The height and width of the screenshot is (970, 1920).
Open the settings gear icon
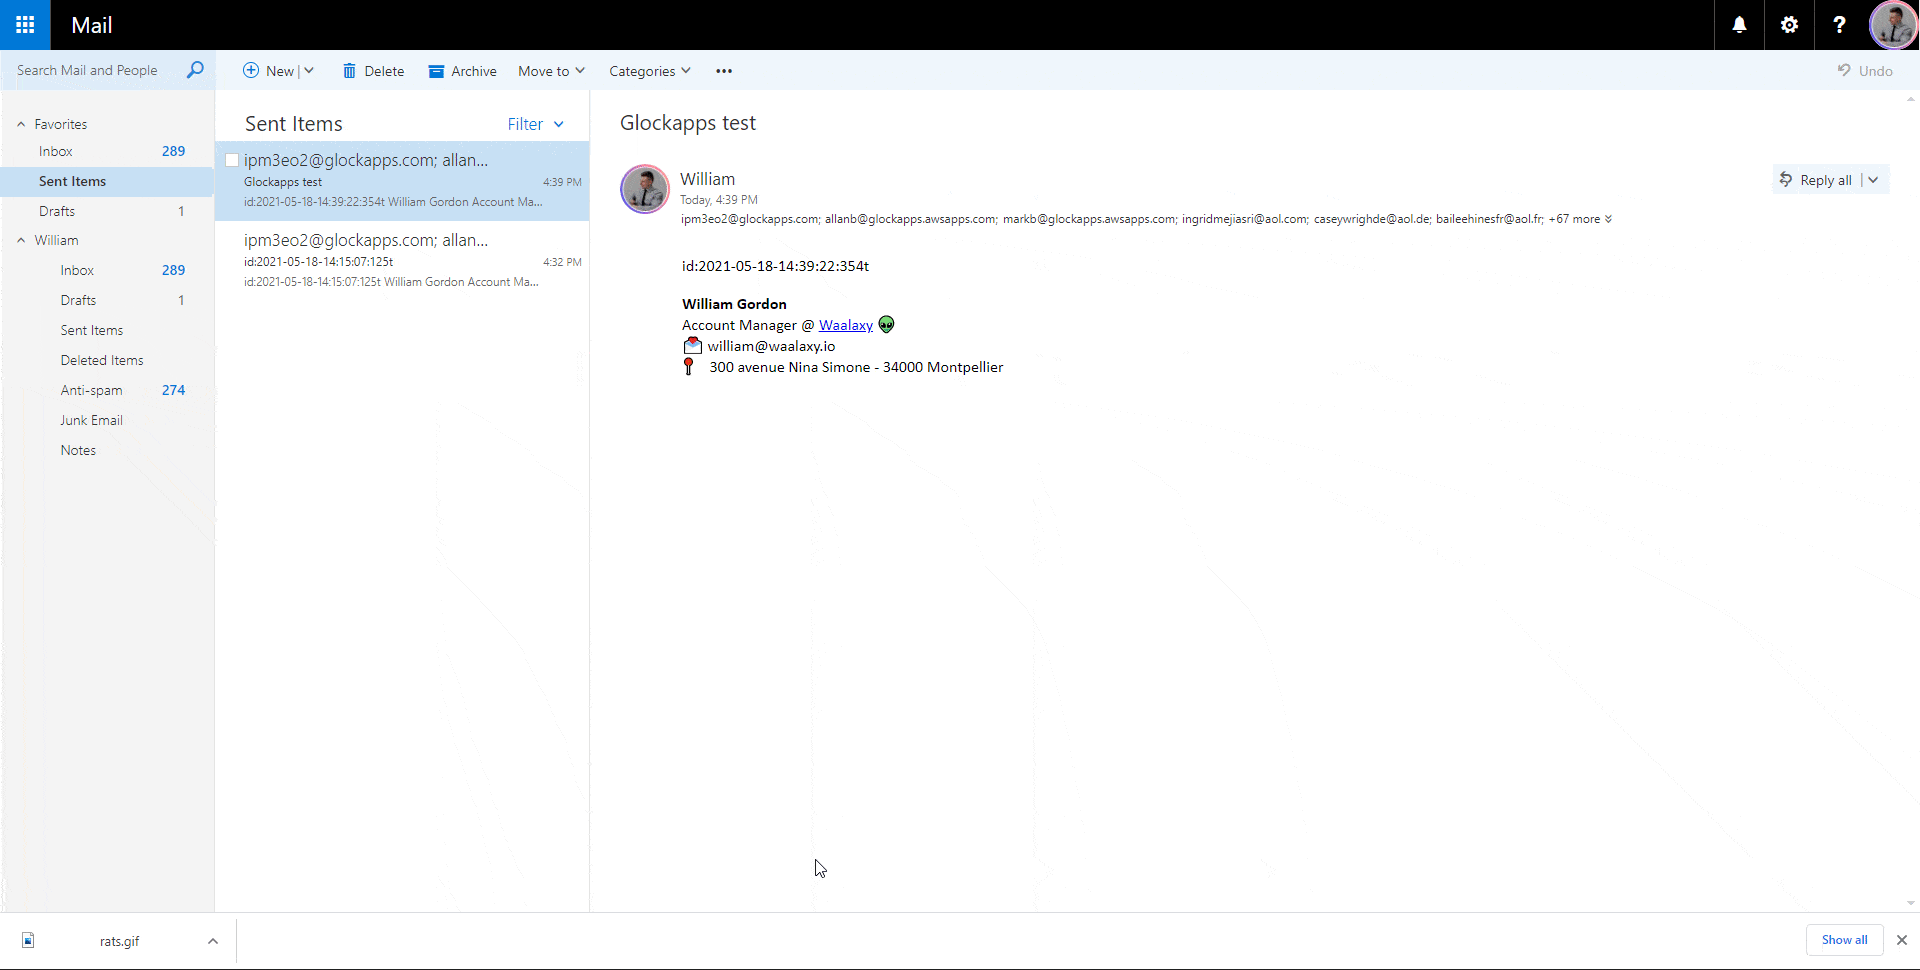[1789, 25]
